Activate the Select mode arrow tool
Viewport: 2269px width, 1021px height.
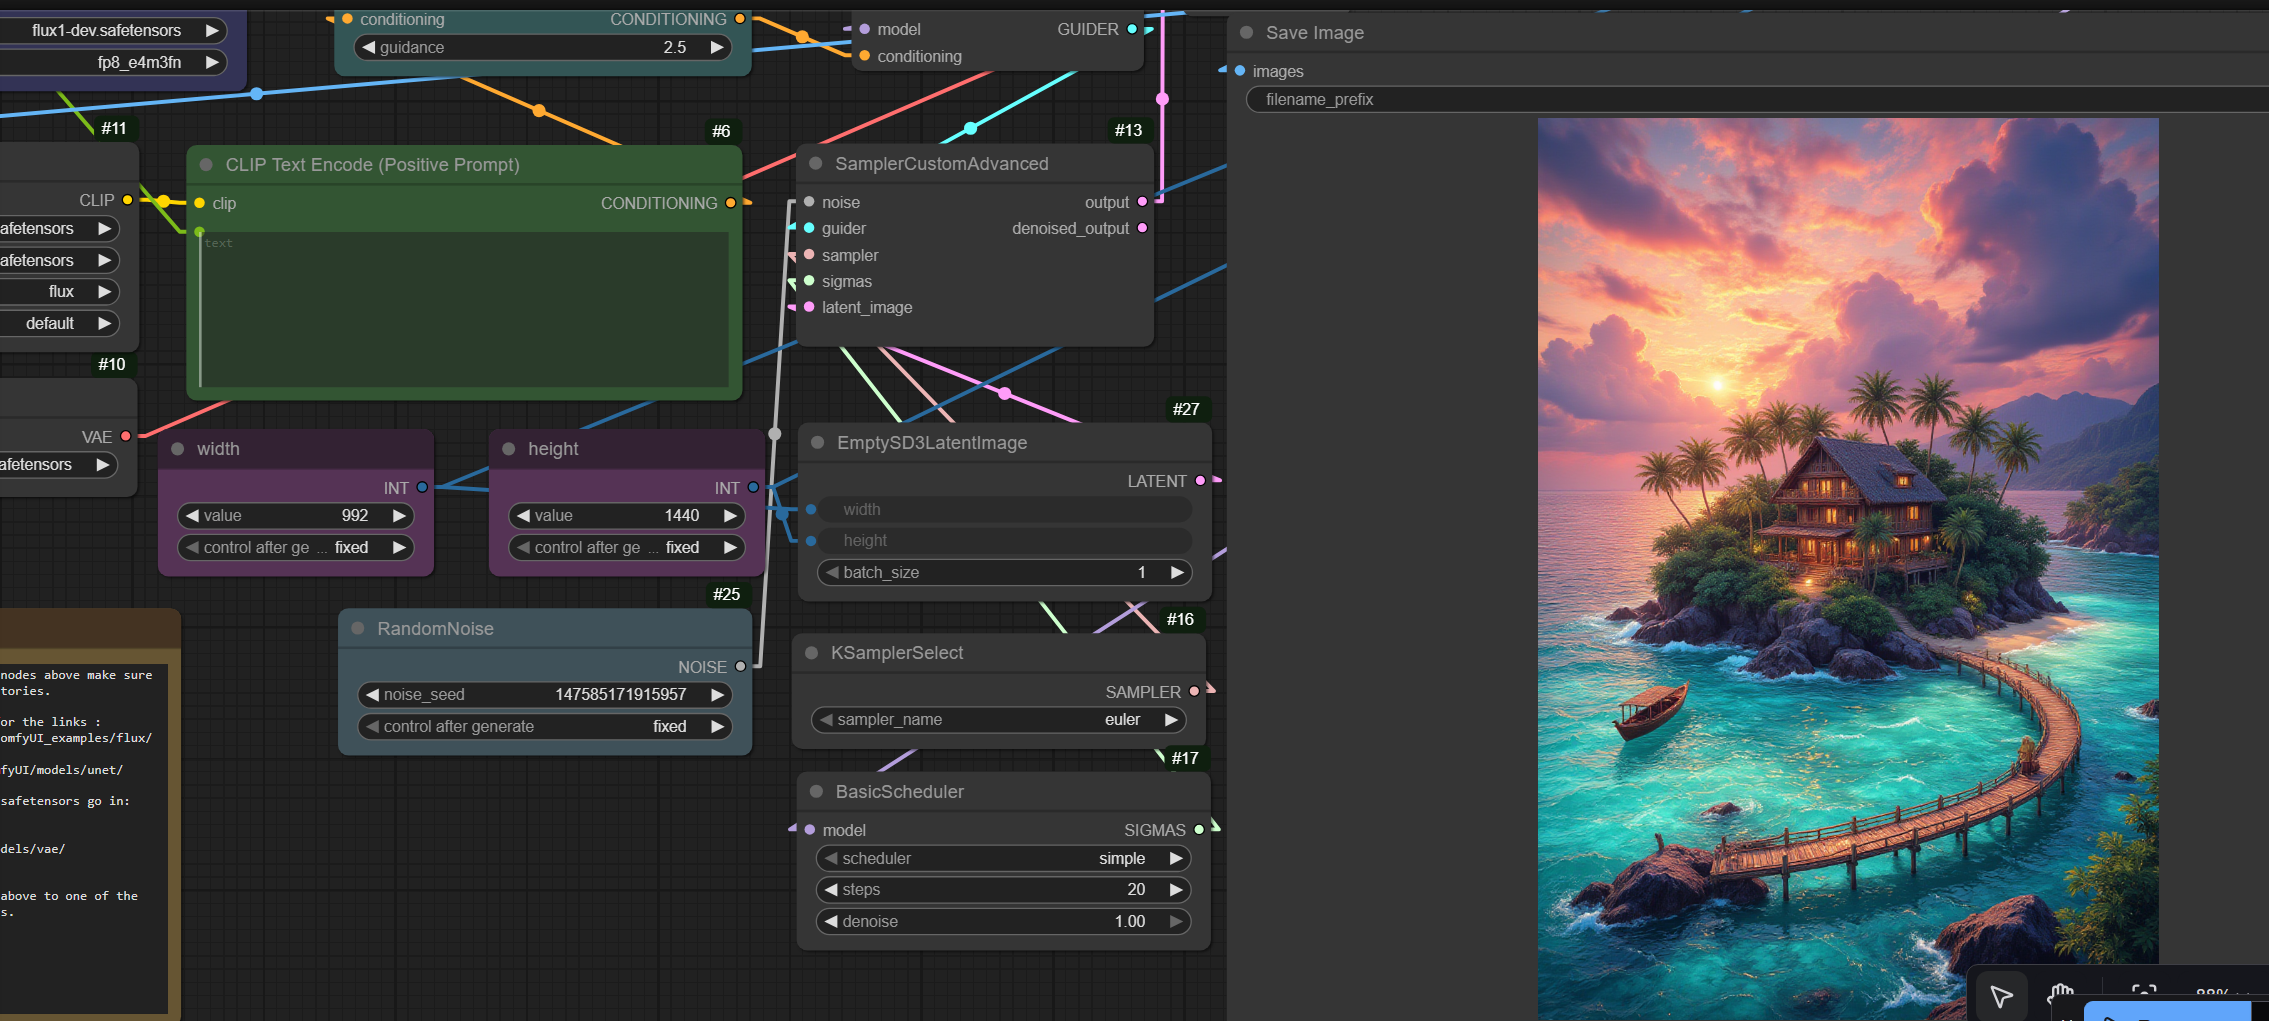(2001, 996)
